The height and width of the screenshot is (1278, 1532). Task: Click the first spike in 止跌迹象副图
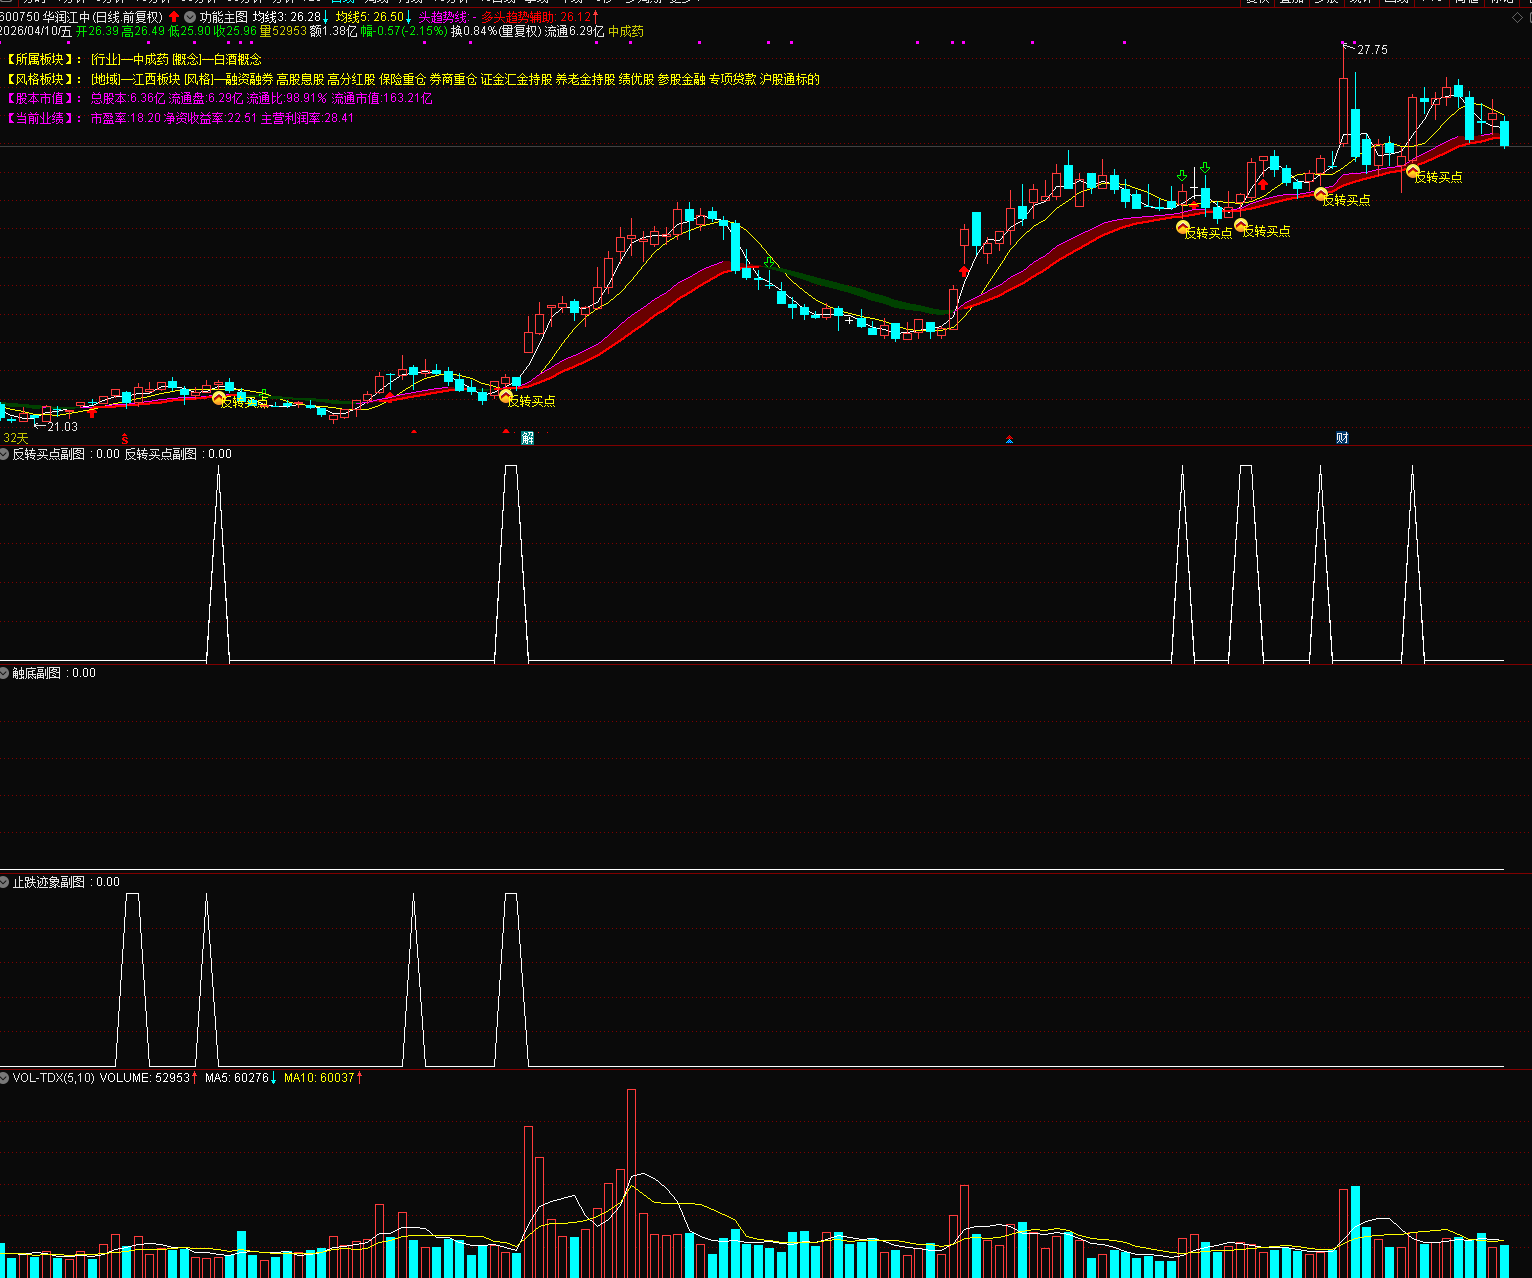(132, 980)
